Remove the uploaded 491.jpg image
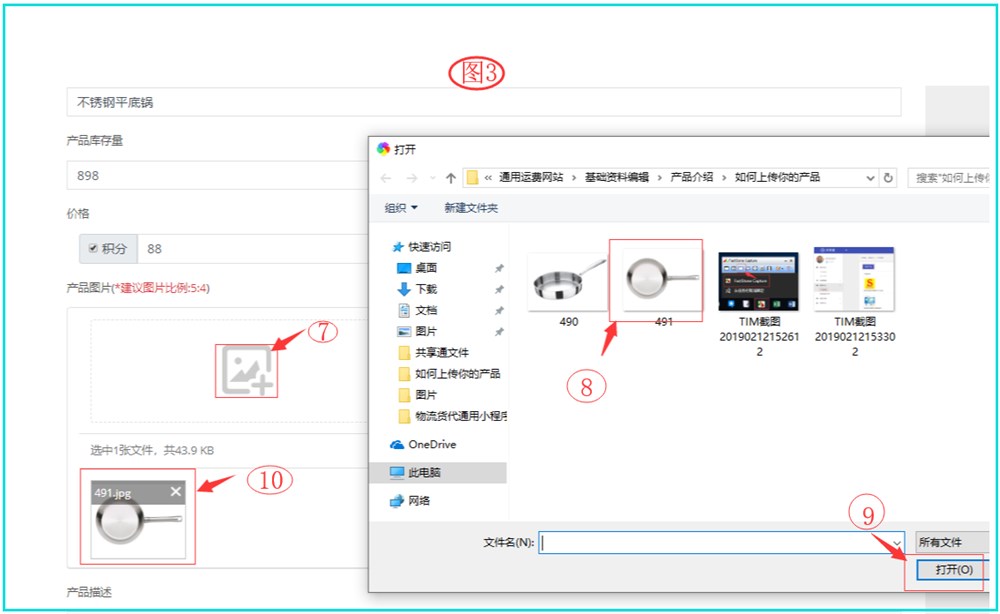This screenshot has width=1000, height=614. [x=176, y=491]
